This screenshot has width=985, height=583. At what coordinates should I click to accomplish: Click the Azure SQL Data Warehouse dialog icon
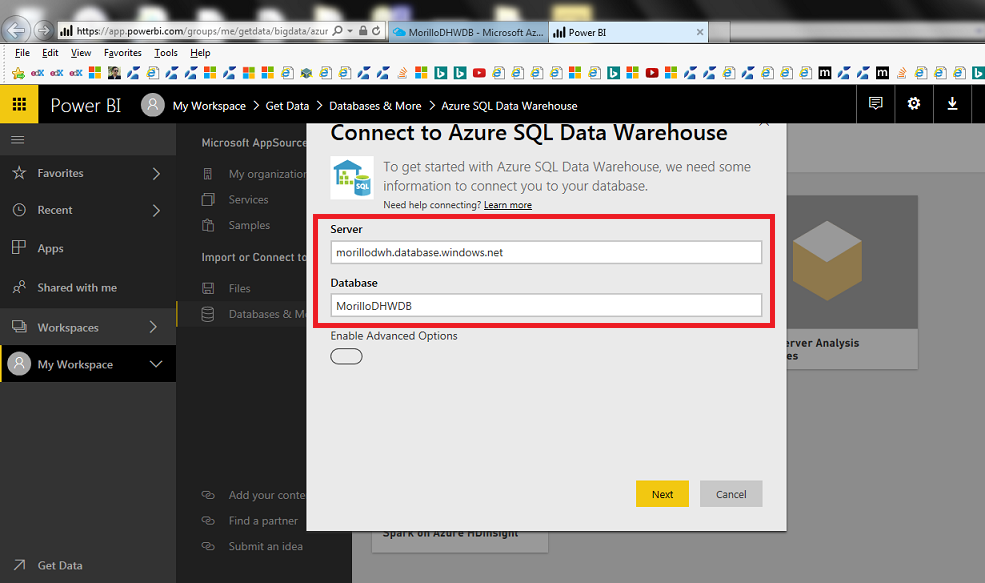tap(352, 178)
